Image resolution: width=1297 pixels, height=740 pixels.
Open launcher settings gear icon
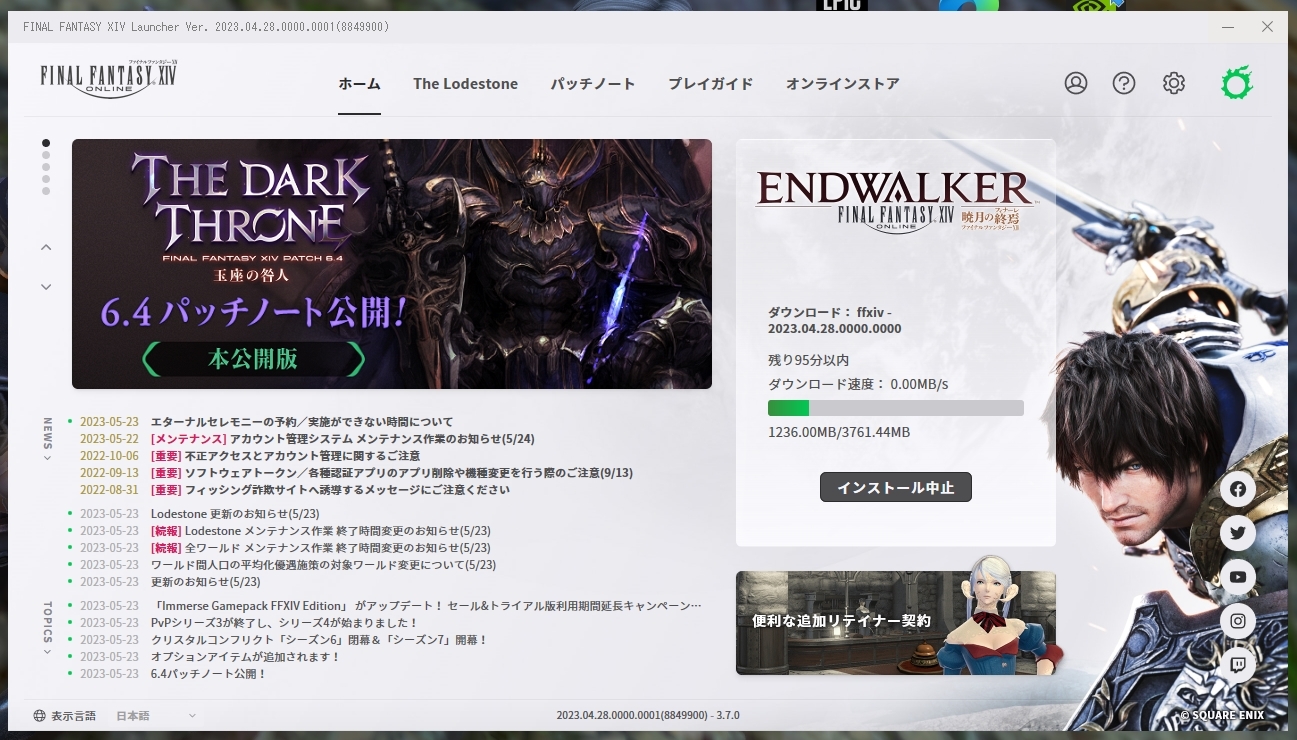click(1174, 83)
